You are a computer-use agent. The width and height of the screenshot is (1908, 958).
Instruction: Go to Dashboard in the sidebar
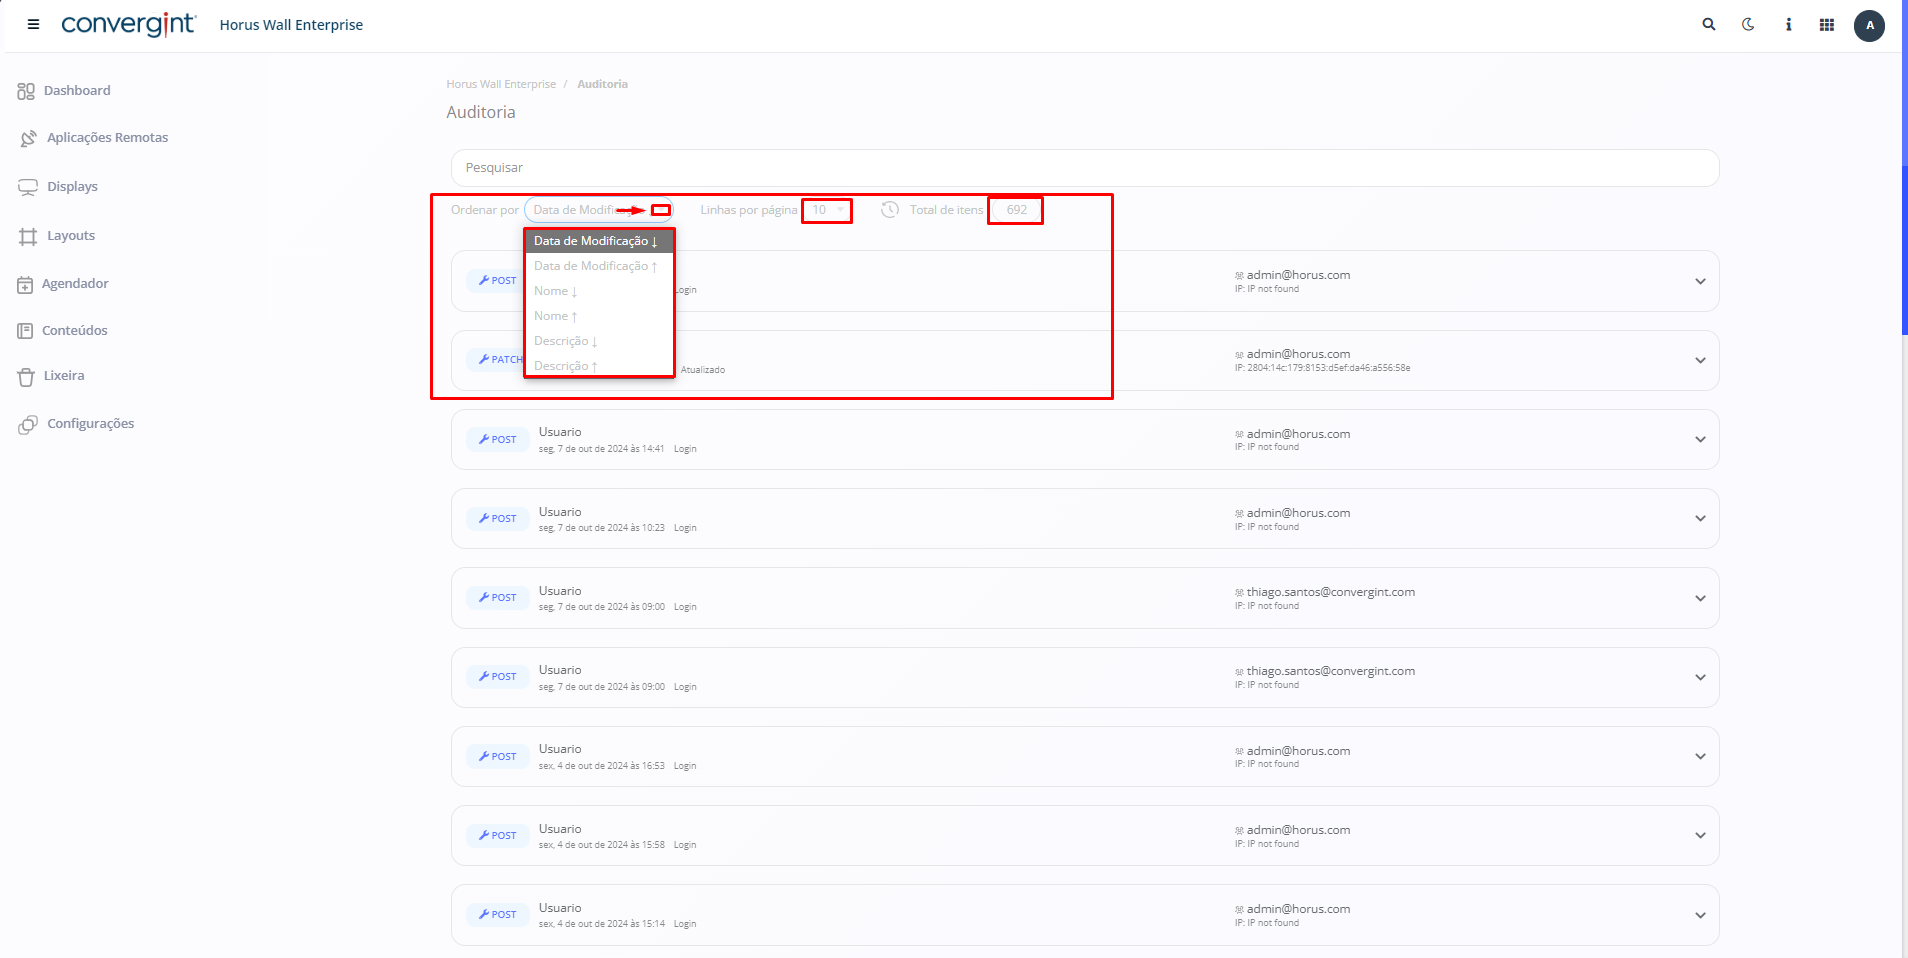point(77,91)
